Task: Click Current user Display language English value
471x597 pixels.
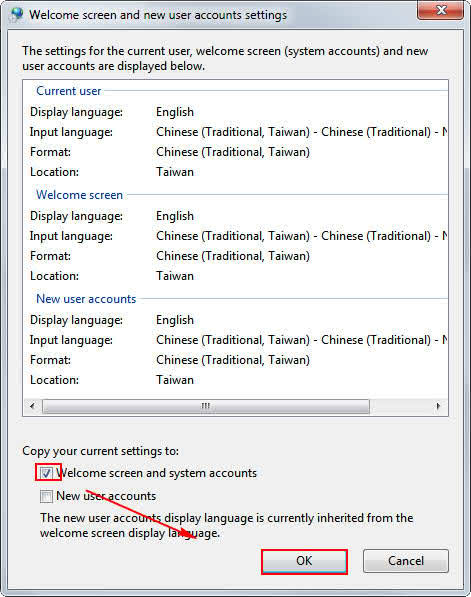Action: tap(175, 112)
